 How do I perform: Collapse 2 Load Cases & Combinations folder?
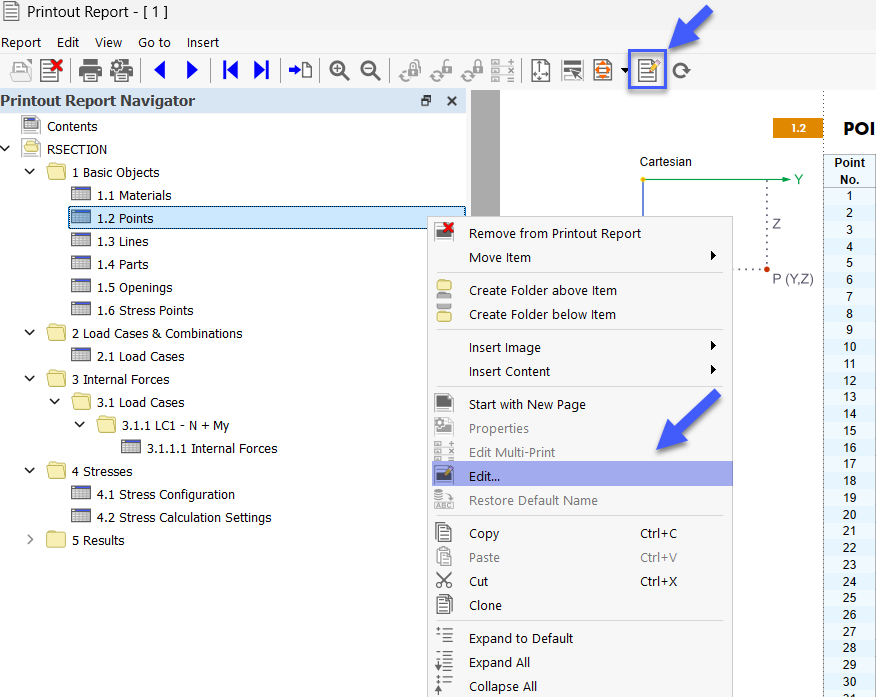point(30,332)
